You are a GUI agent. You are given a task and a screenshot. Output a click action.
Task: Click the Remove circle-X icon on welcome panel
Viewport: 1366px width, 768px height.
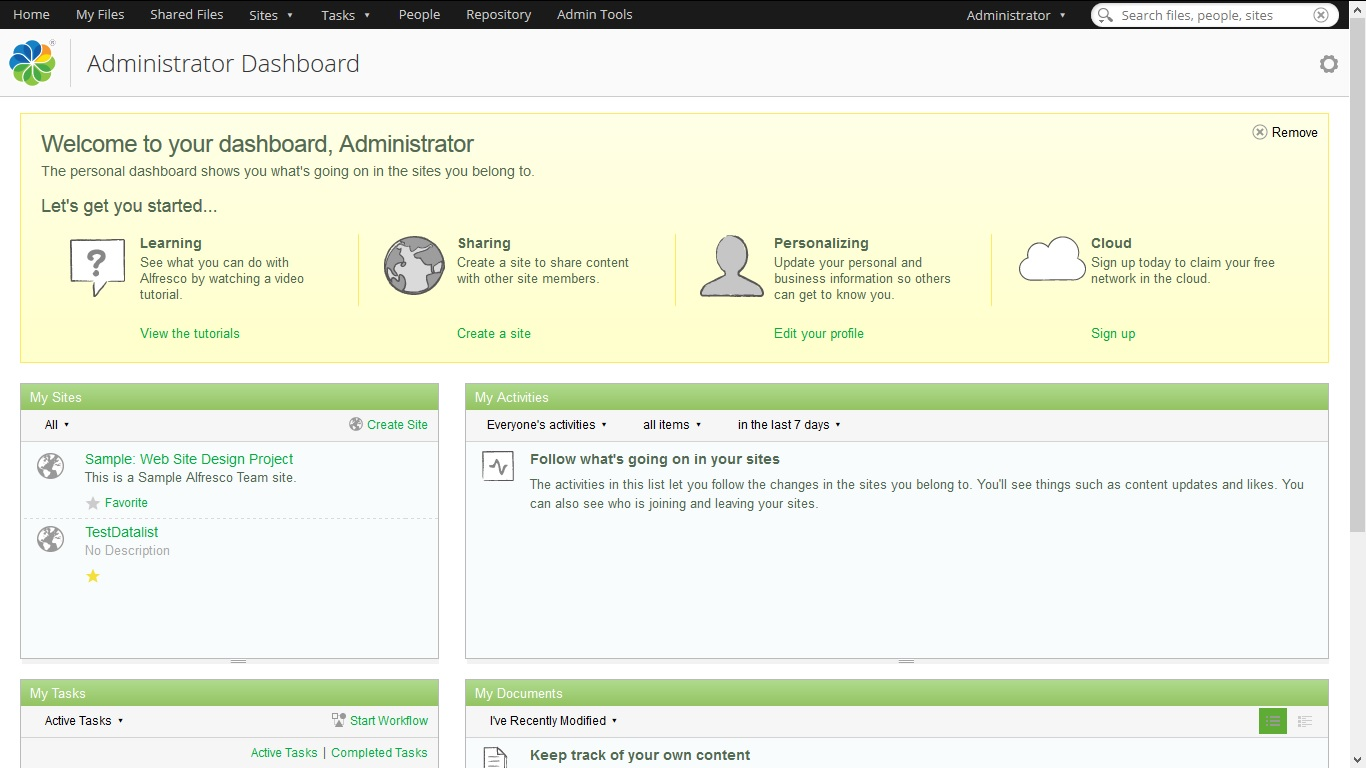tap(1260, 132)
